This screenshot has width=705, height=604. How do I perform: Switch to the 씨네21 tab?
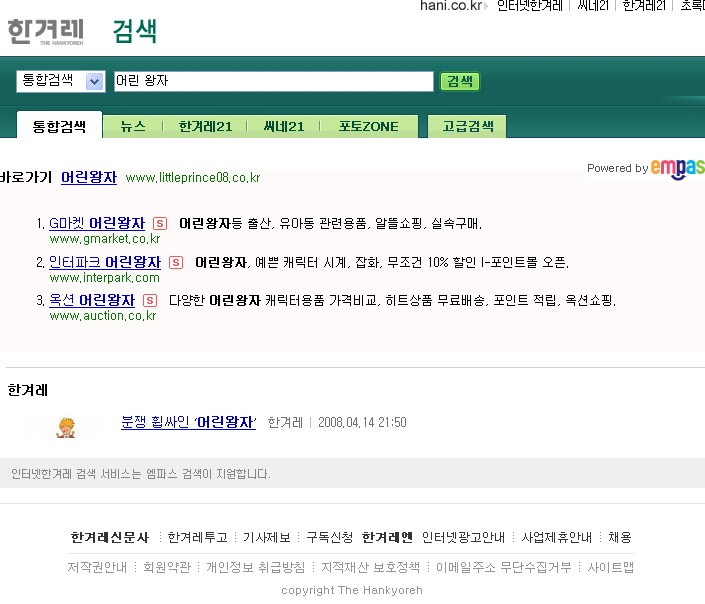point(284,126)
